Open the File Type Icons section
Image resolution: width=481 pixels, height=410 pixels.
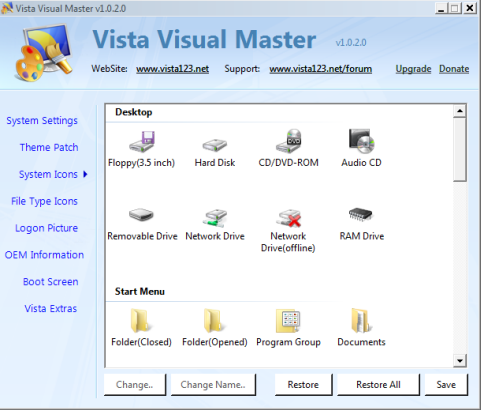click(x=44, y=201)
